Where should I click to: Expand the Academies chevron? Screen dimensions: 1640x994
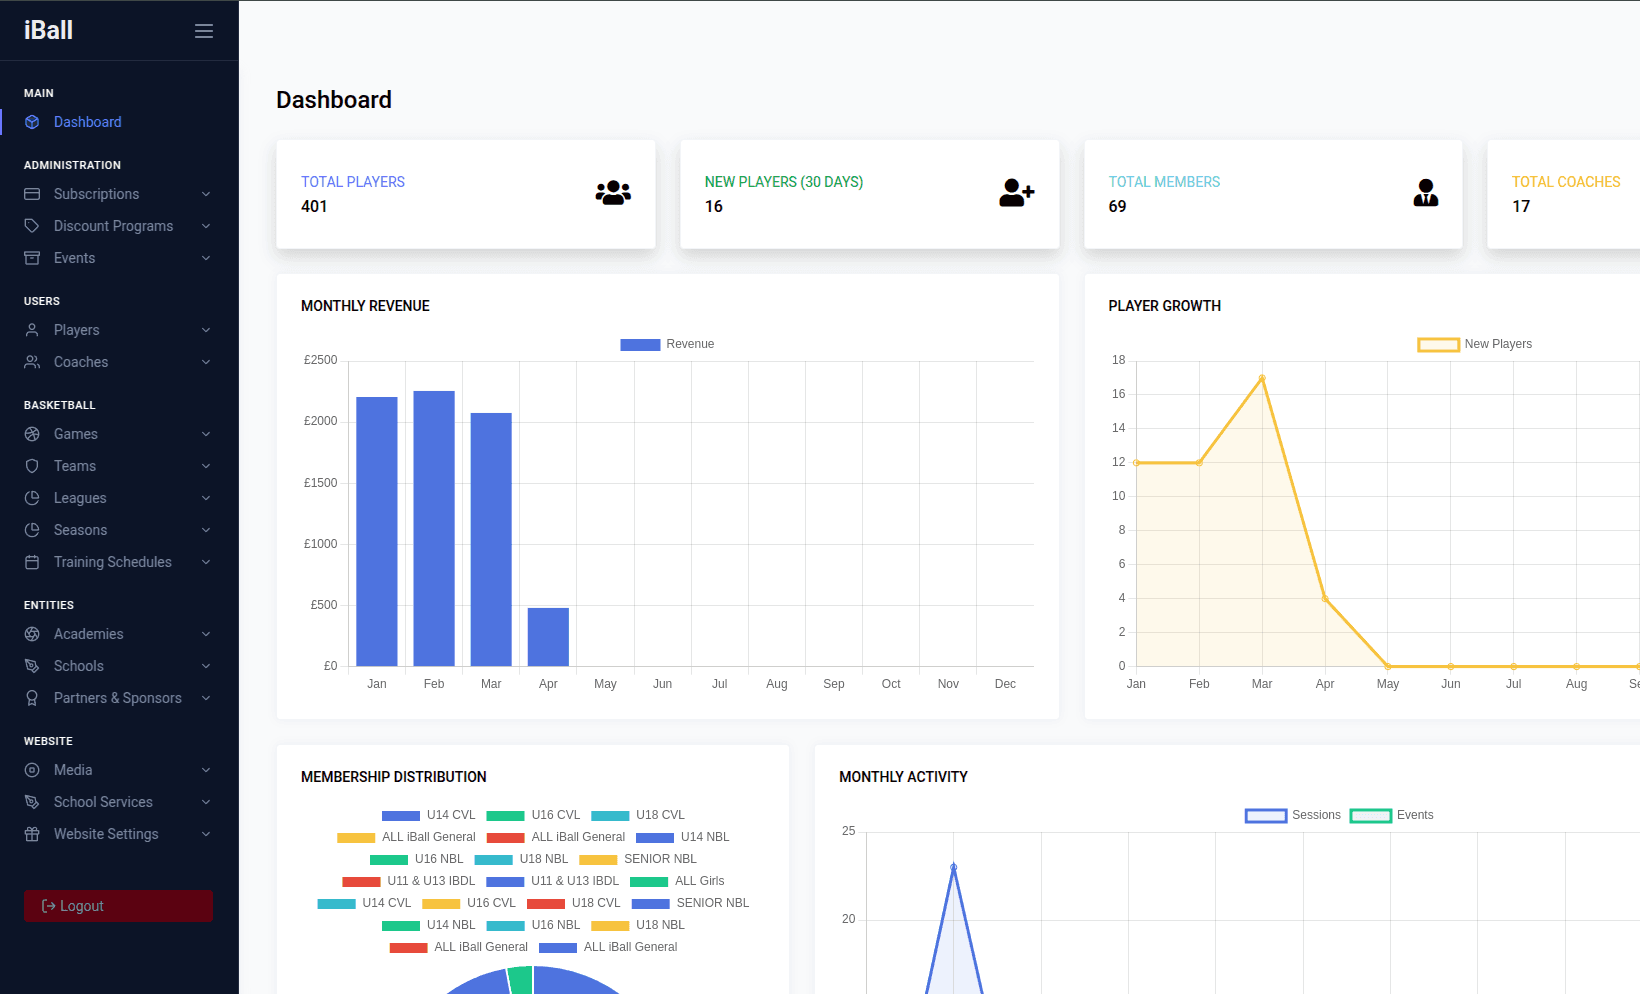(x=206, y=634)
